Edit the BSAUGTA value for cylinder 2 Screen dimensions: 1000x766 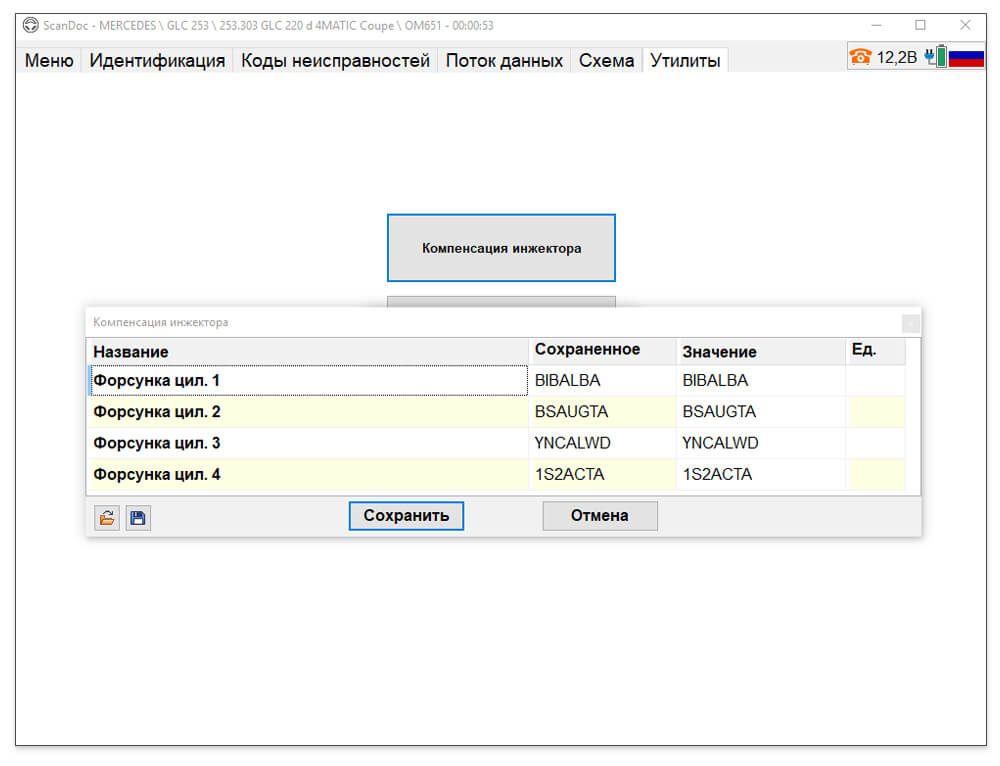point(761,412)
